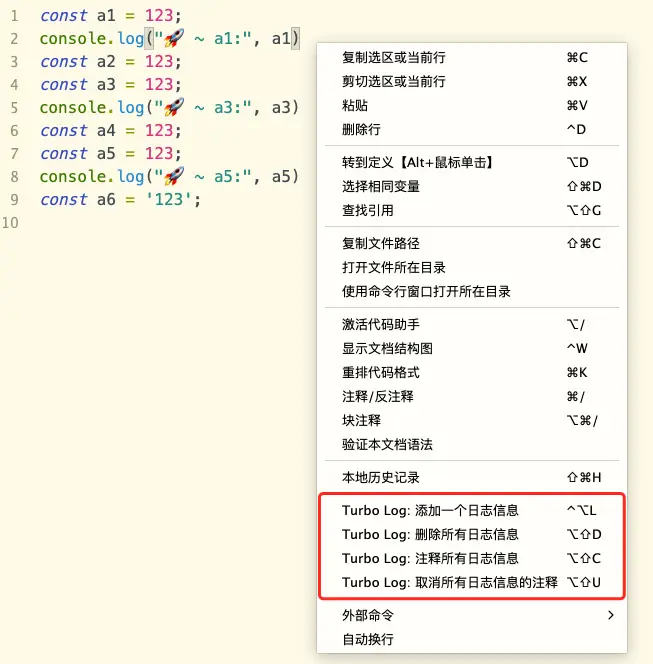Click 注释/反注释 option
This screenshot has width=653, height=664.
click(472, 397)
